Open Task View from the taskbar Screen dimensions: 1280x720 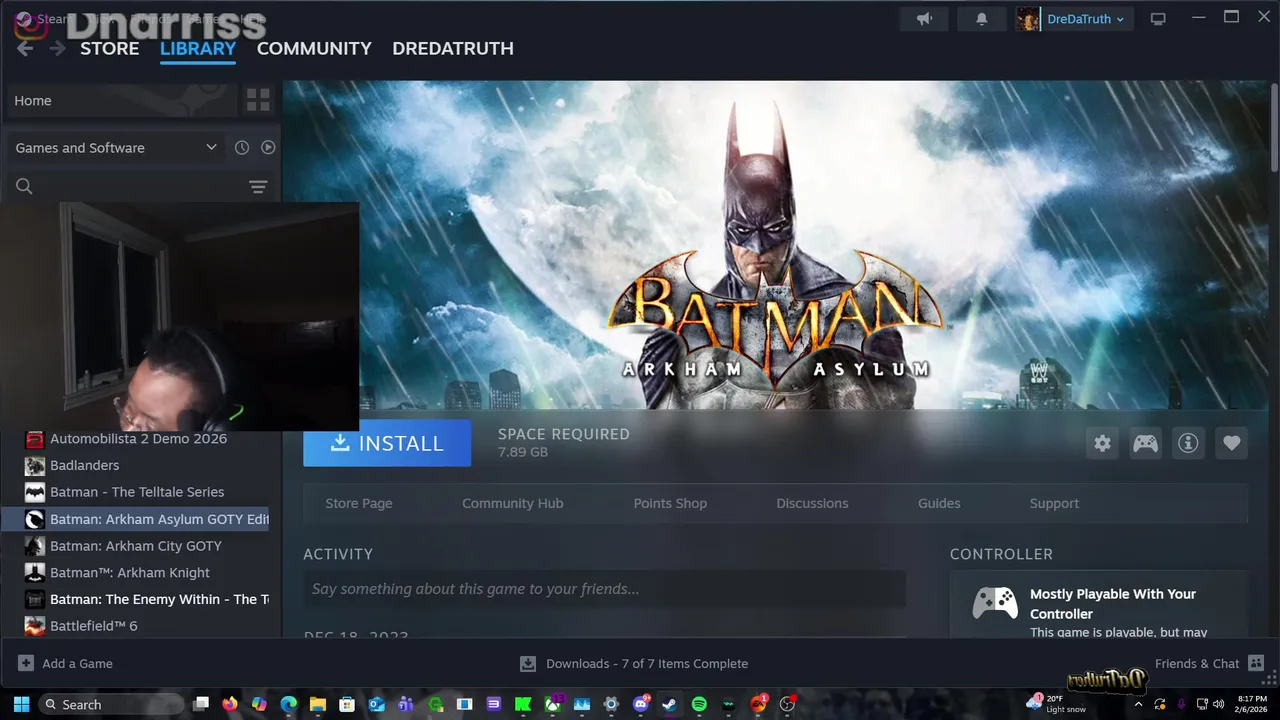pyautogui.click(x=201, y=704)
